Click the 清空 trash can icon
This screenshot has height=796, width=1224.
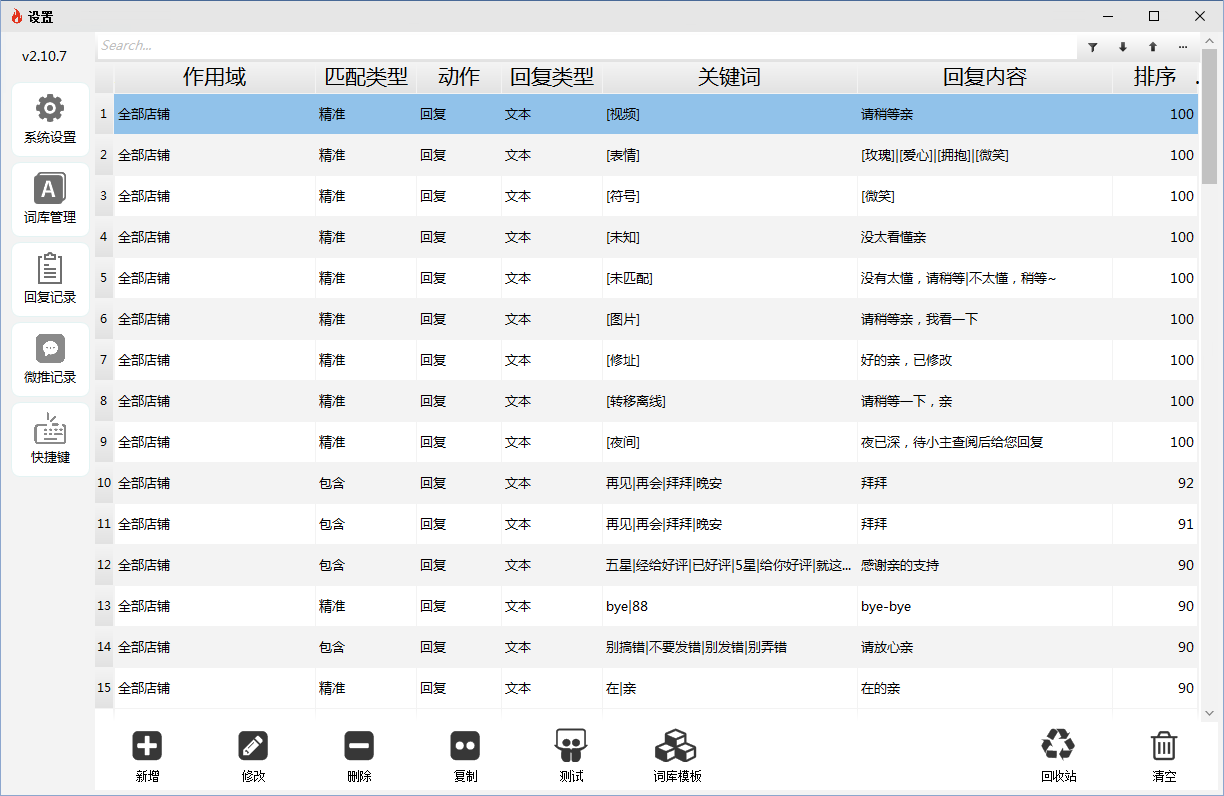[1163, 745]
